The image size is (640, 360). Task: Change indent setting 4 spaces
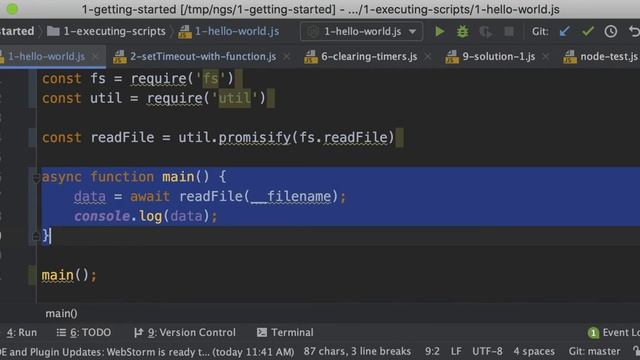point(534,351)
